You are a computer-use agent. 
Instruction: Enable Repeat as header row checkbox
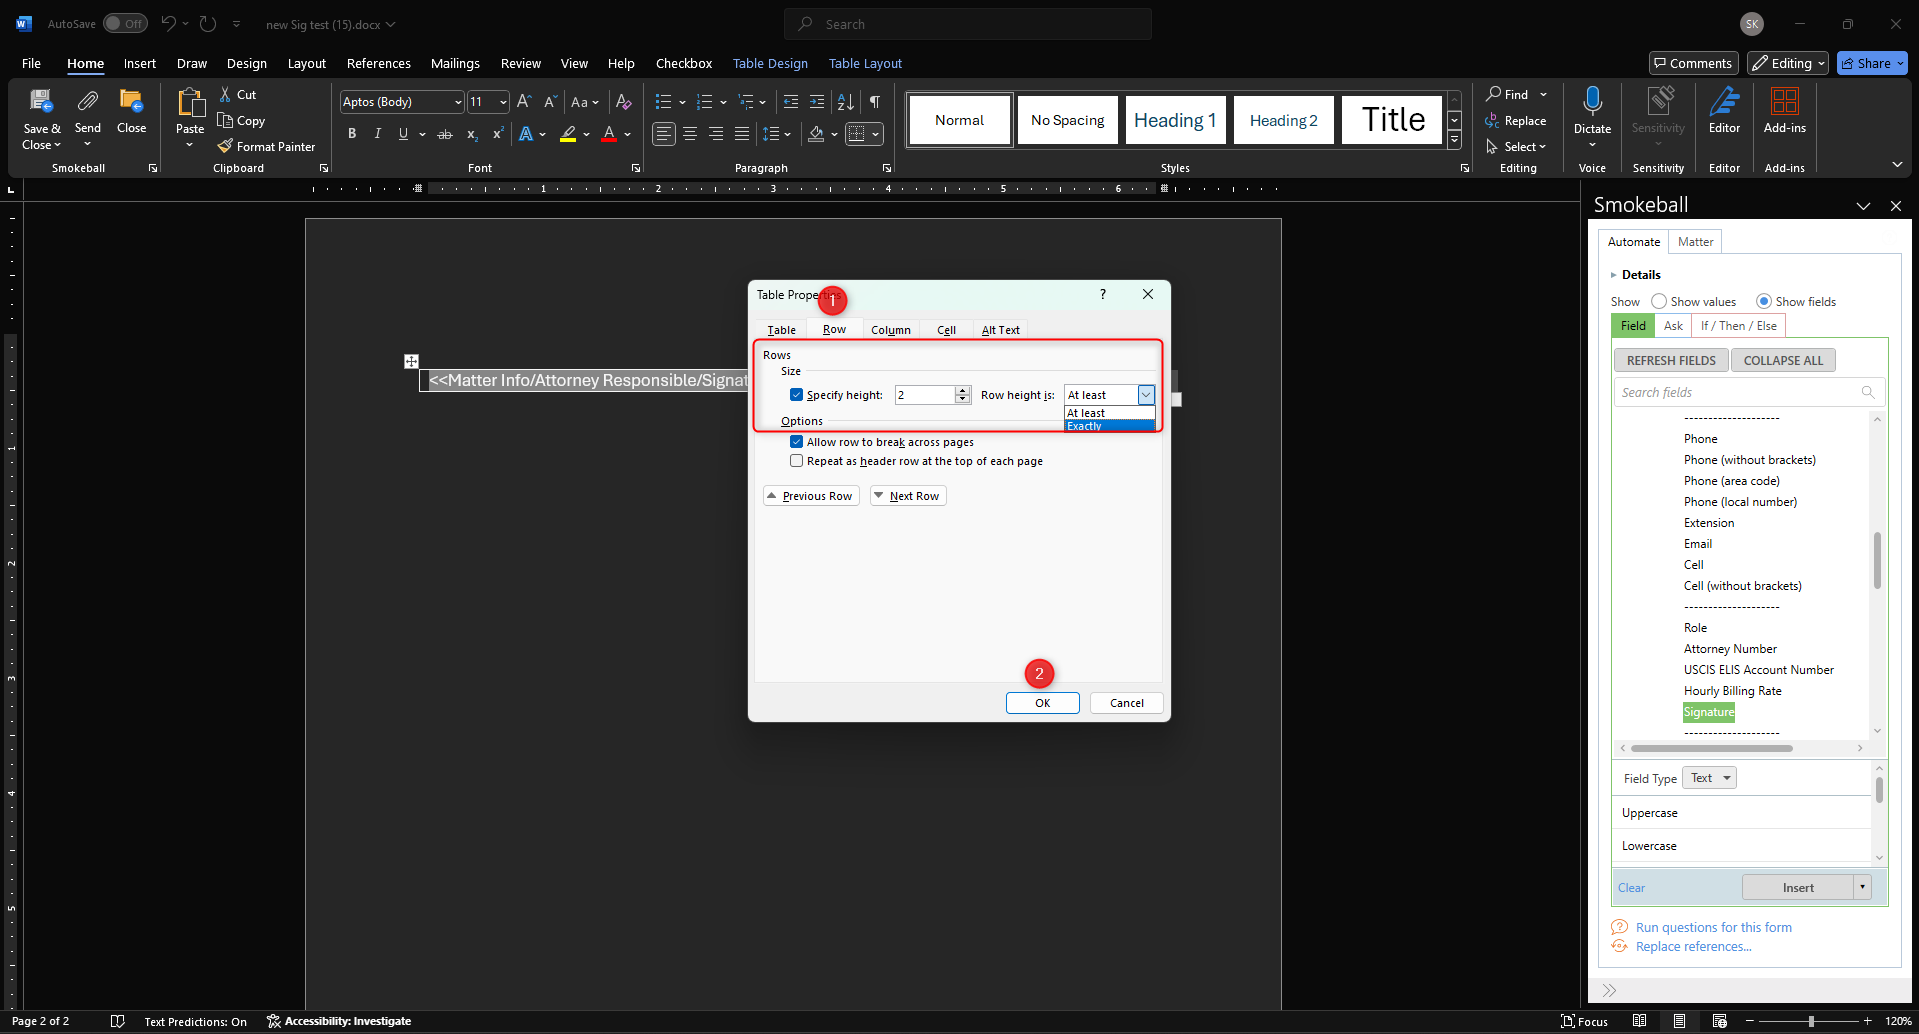click(797, 461)
